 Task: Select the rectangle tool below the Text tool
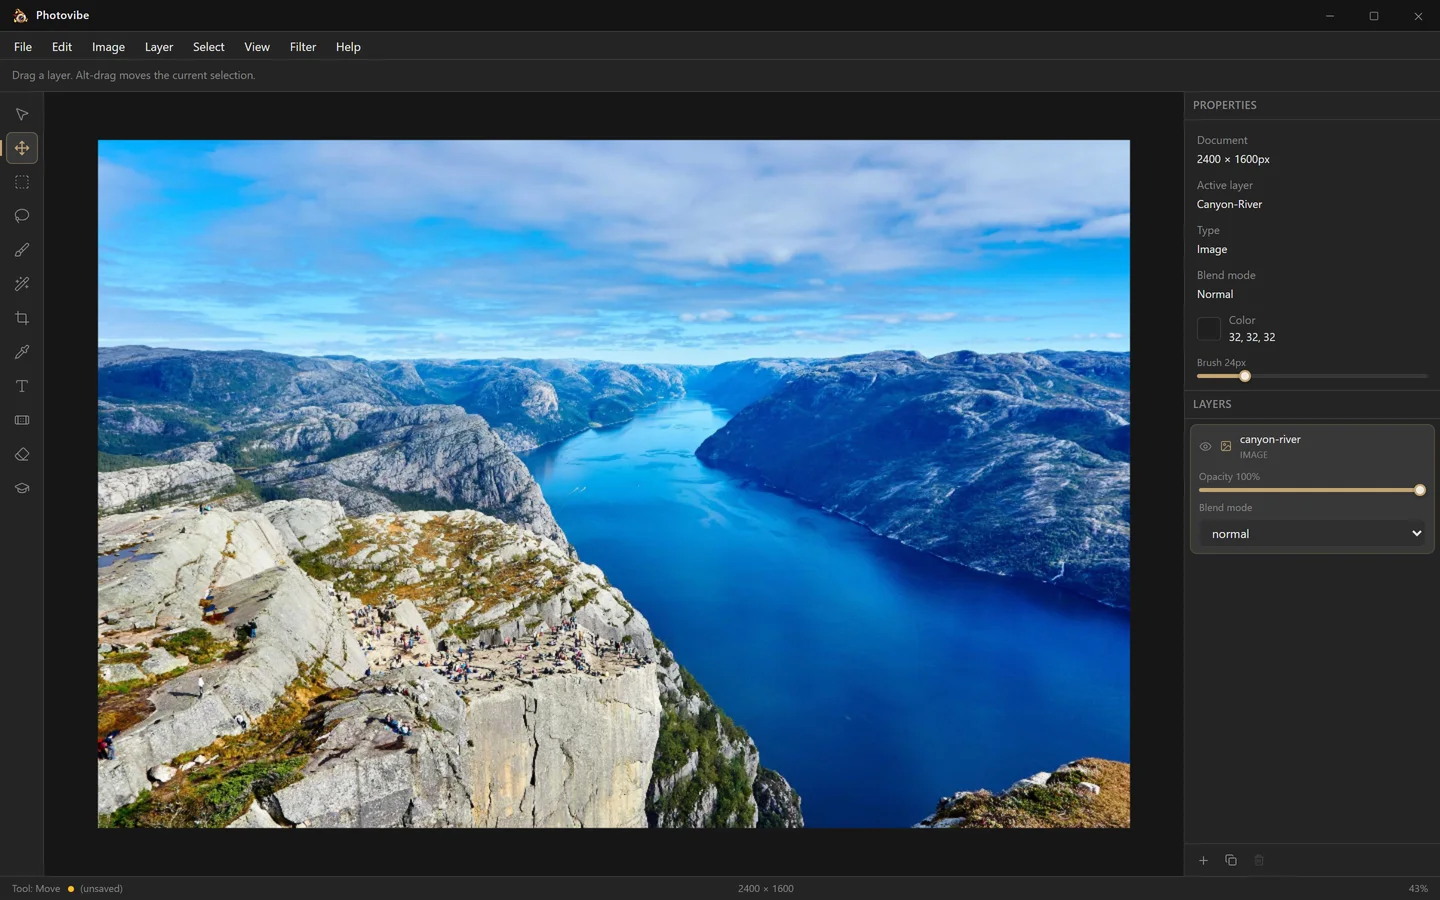click(x=22, y=420)
